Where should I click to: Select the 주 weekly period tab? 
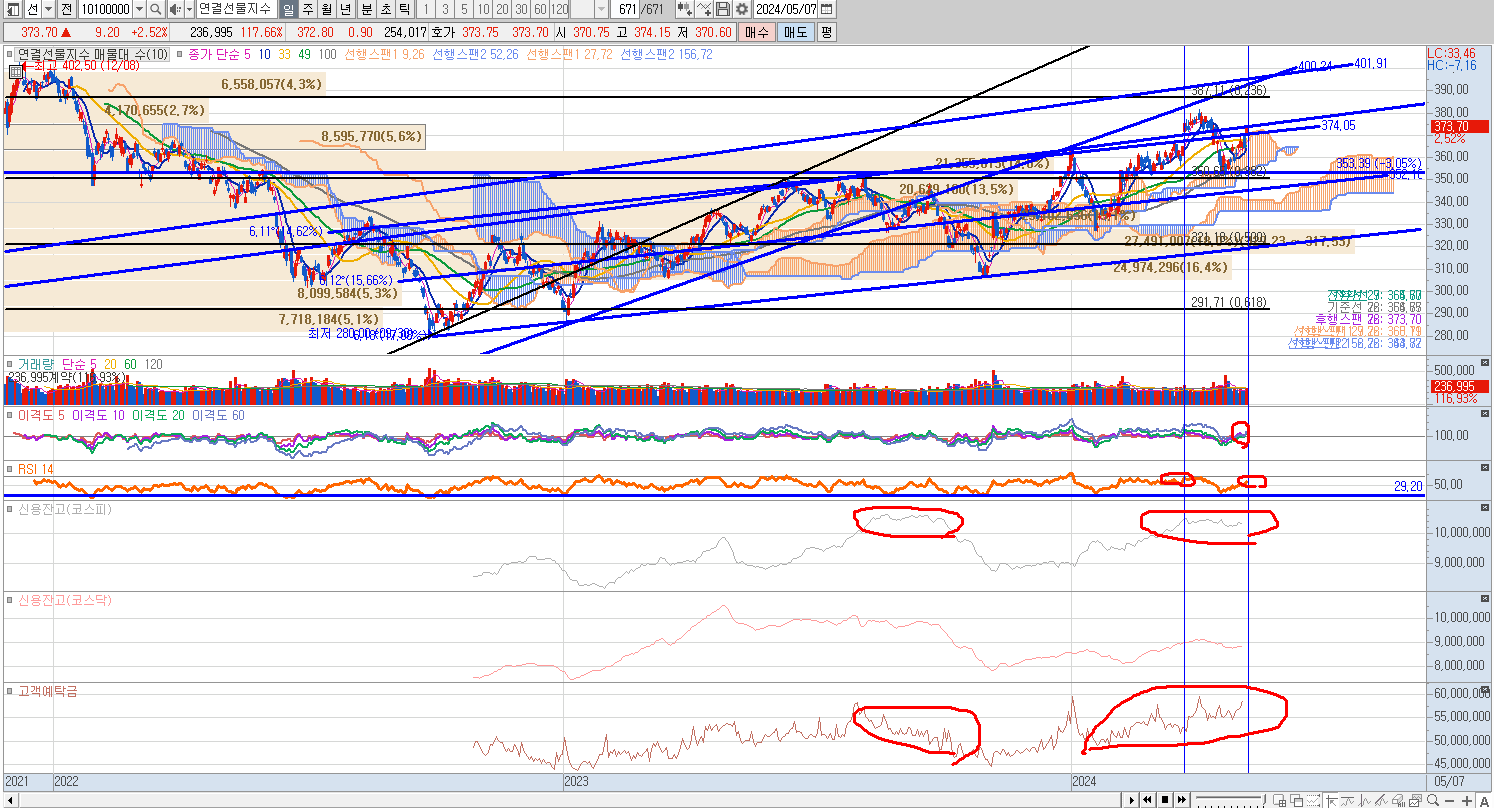coord(307,9)
